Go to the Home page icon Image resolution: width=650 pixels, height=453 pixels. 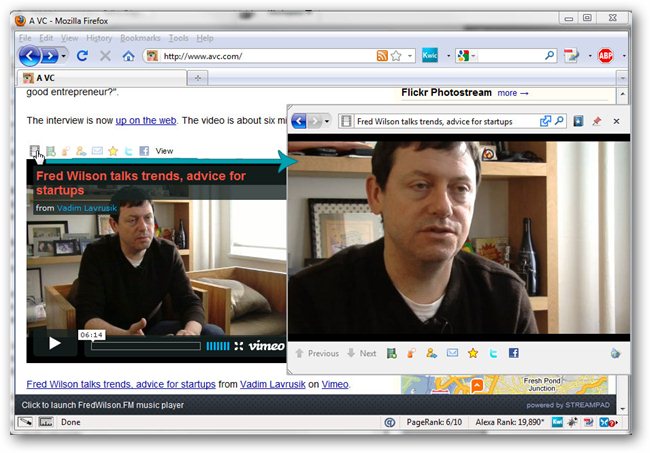129,56
